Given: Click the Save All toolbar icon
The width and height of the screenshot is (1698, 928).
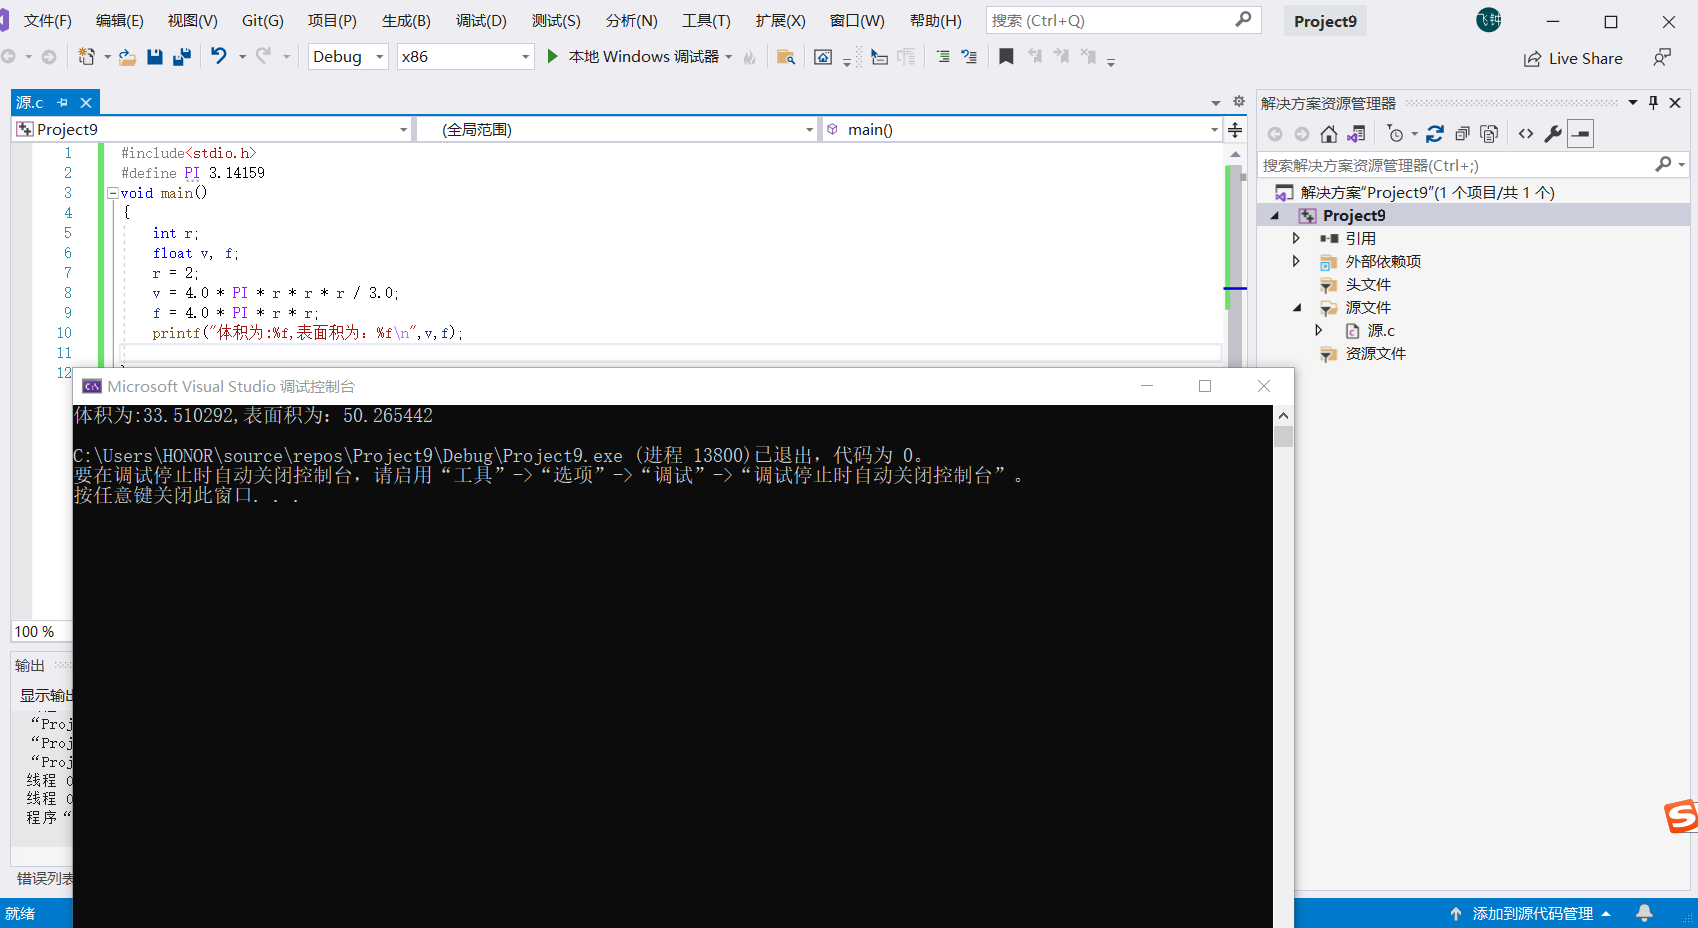Looking at the screenshot, I should pos(182,57).
